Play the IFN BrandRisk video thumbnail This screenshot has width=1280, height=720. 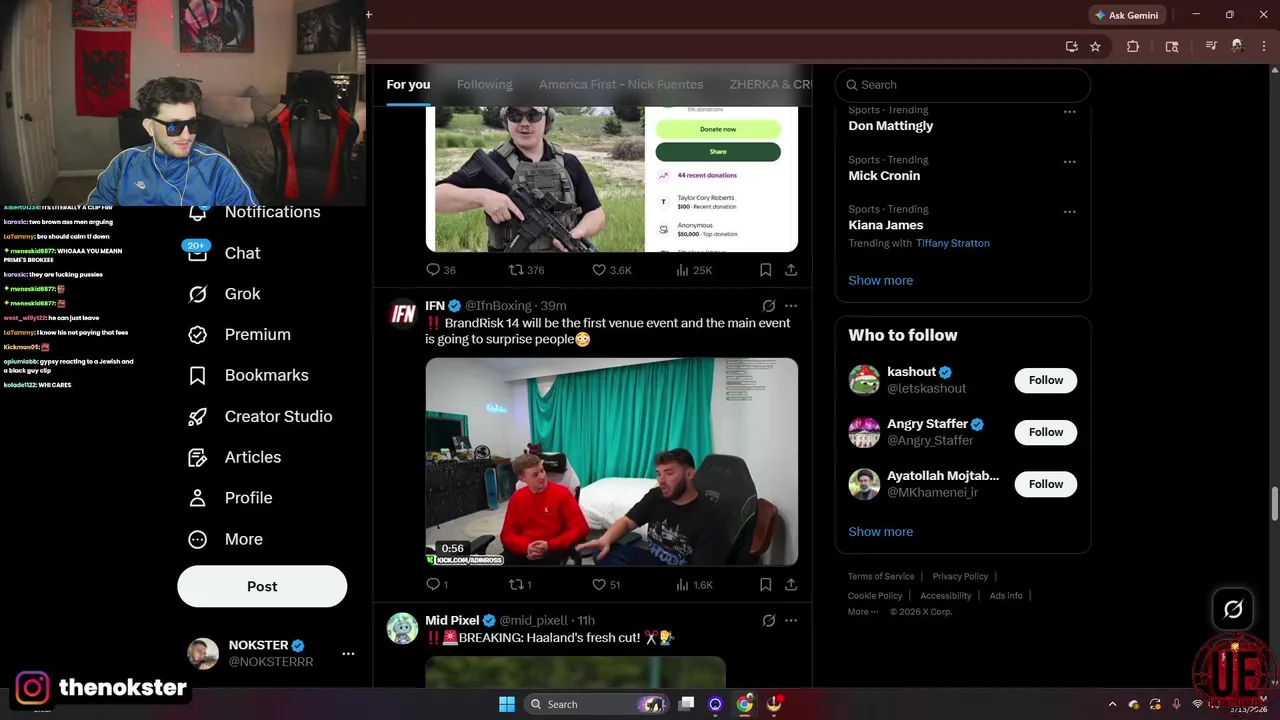pyautogui.click(x=612, y=462)
